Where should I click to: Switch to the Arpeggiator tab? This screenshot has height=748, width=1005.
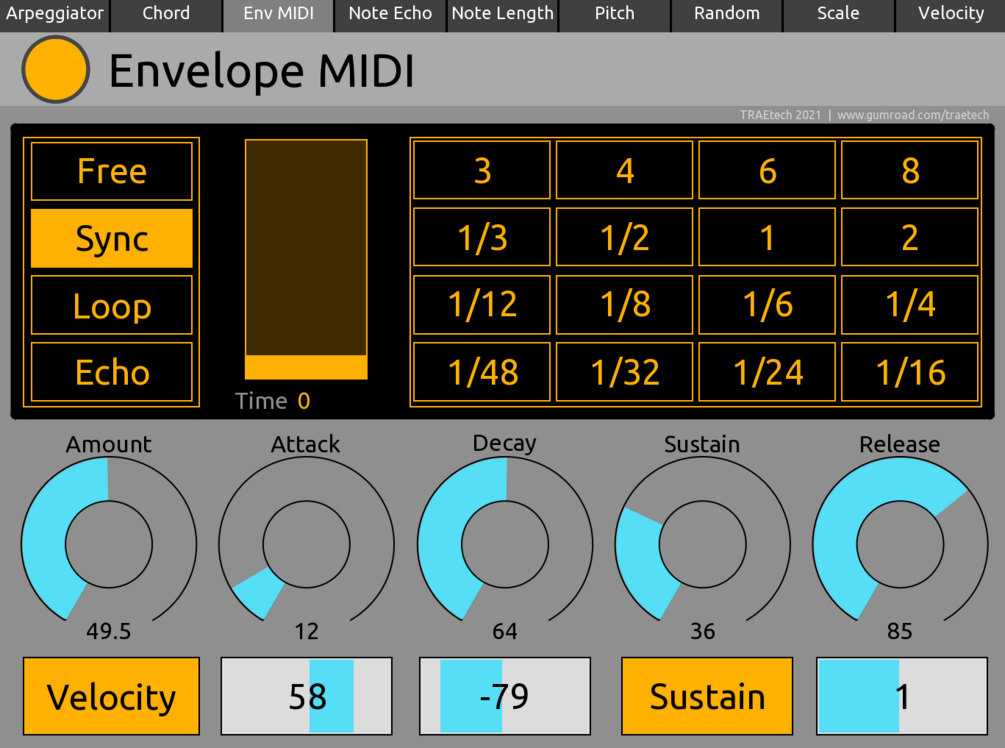pyautogui.click(x=54, y=15)
